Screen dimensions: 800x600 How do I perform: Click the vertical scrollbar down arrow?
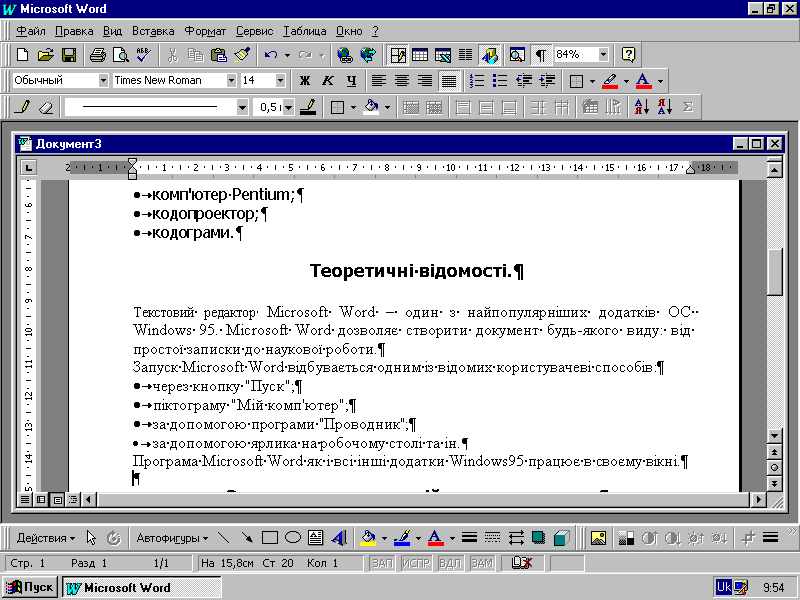774,436
